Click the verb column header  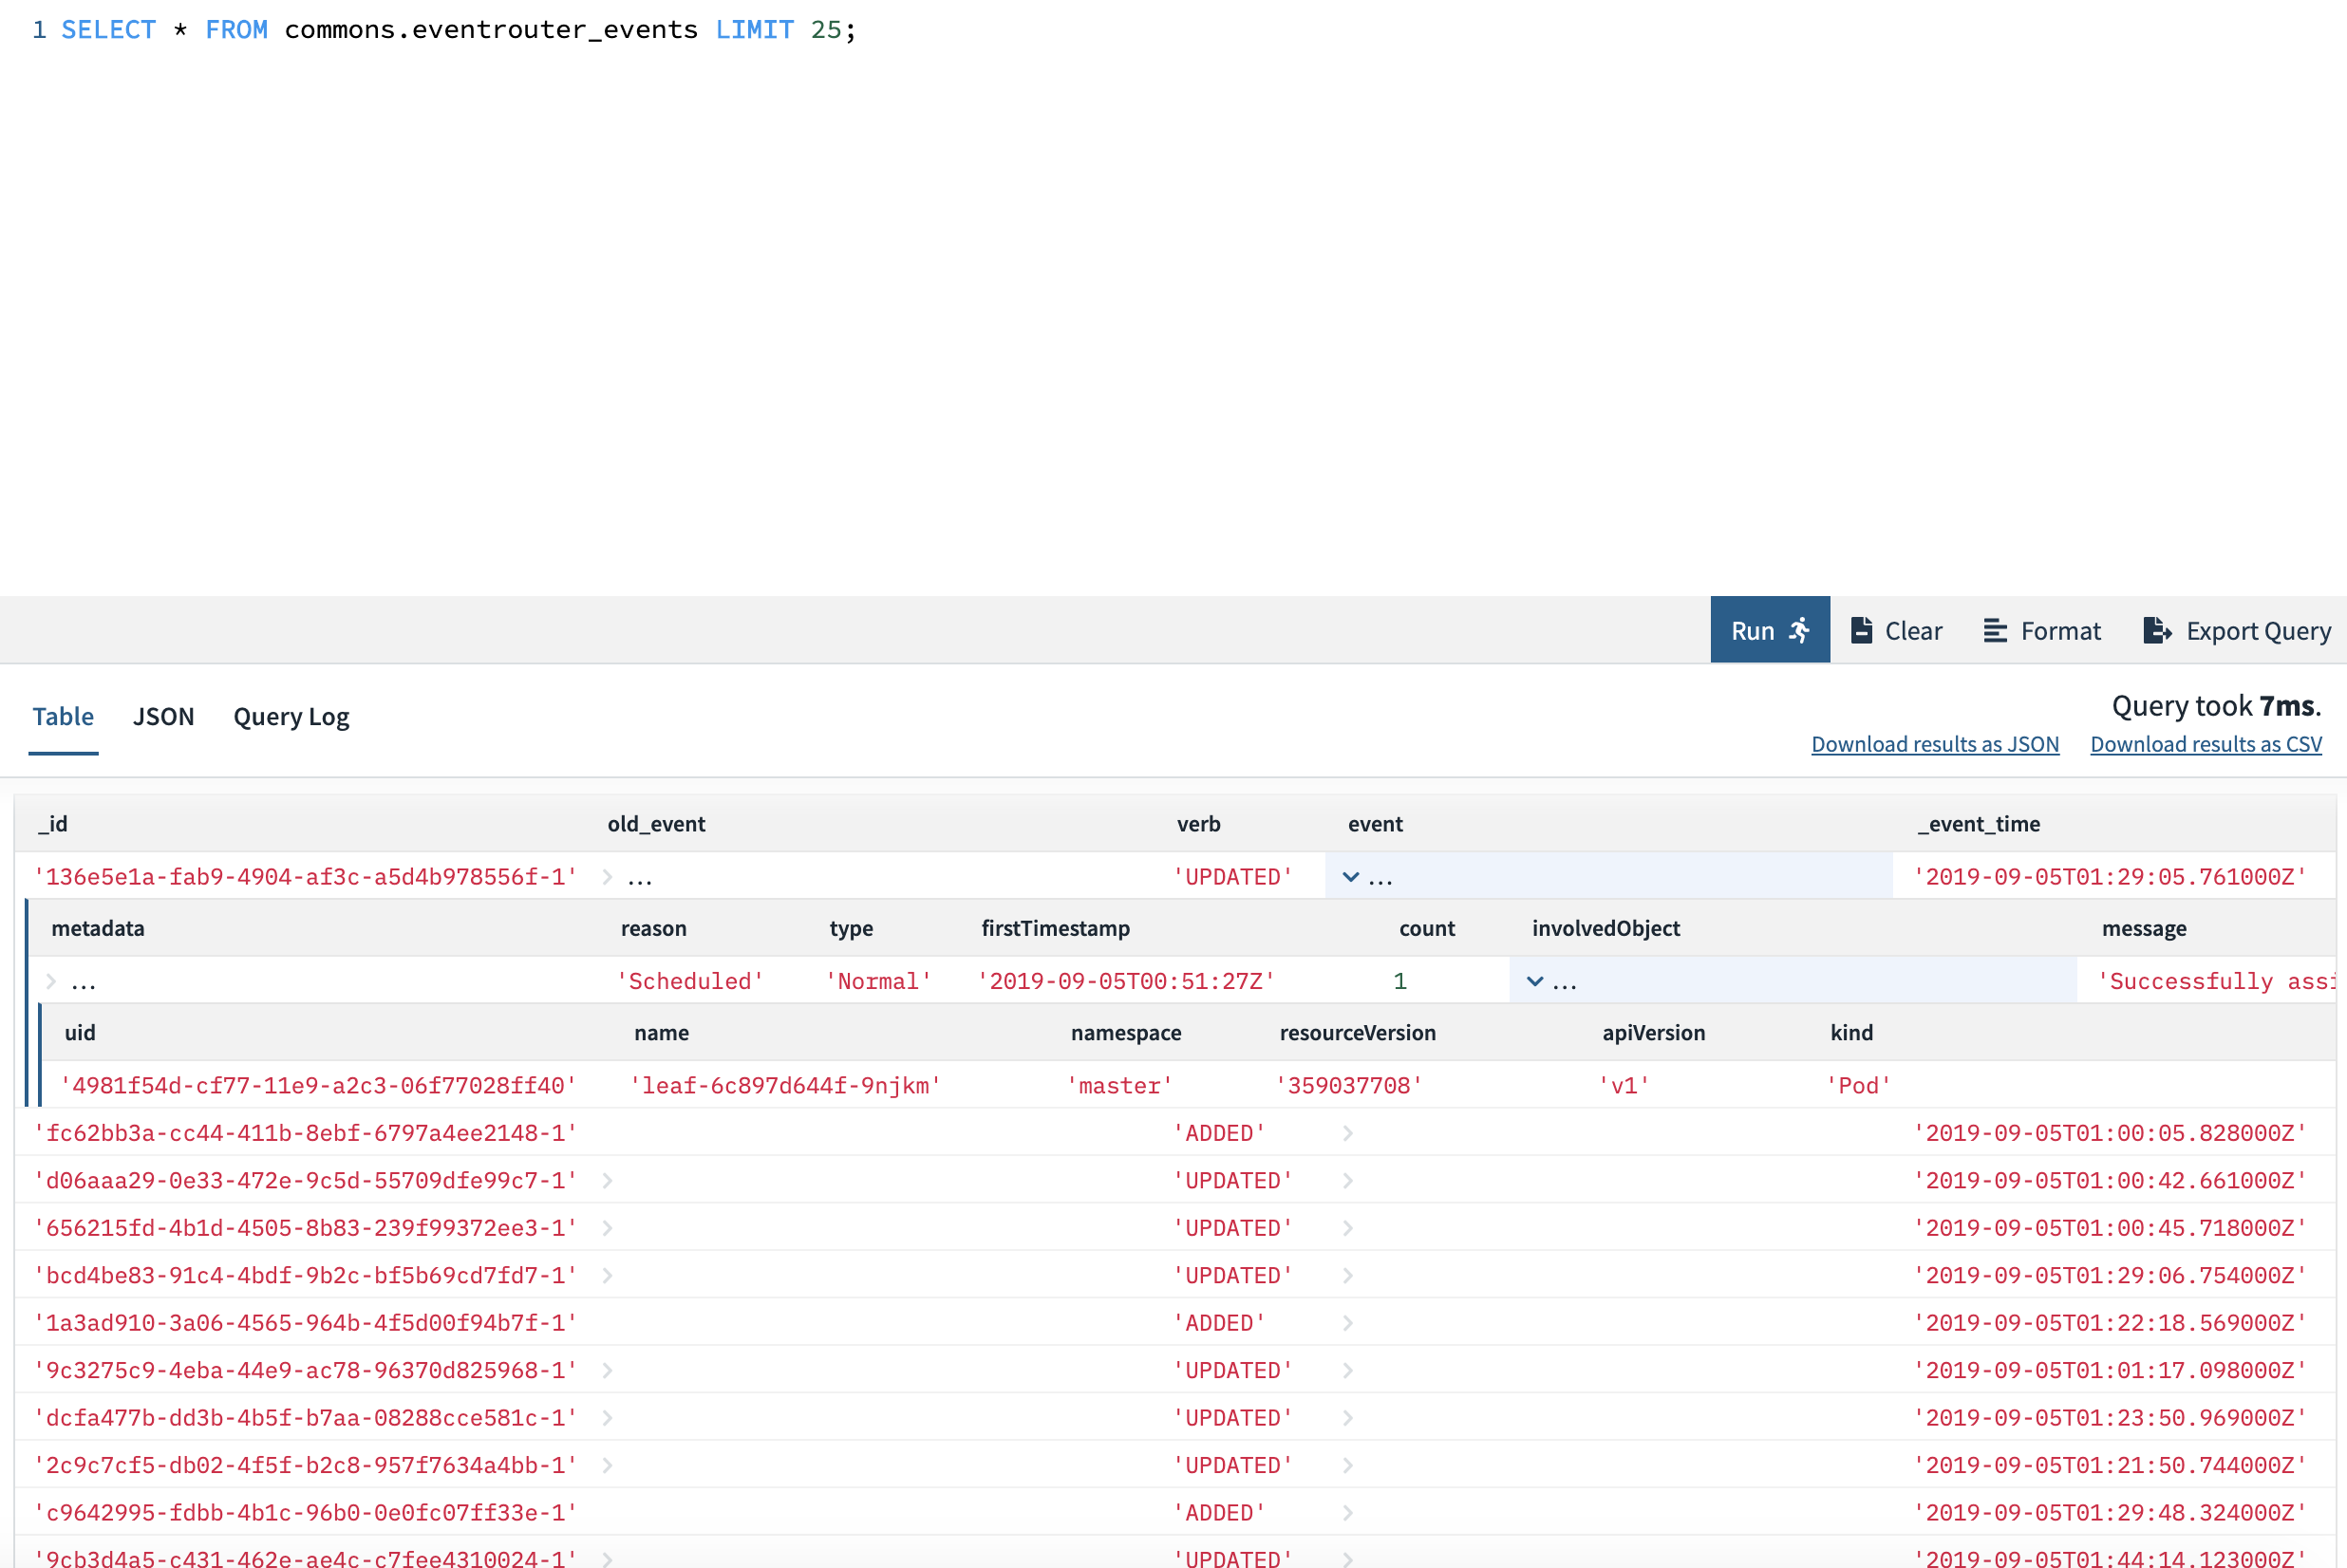[x=1198, y=824]
